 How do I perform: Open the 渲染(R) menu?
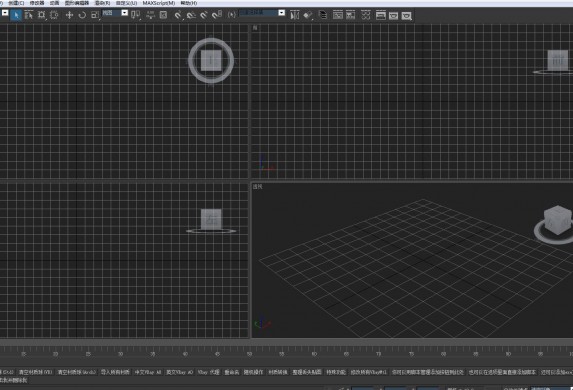click(x=102, y=3)
